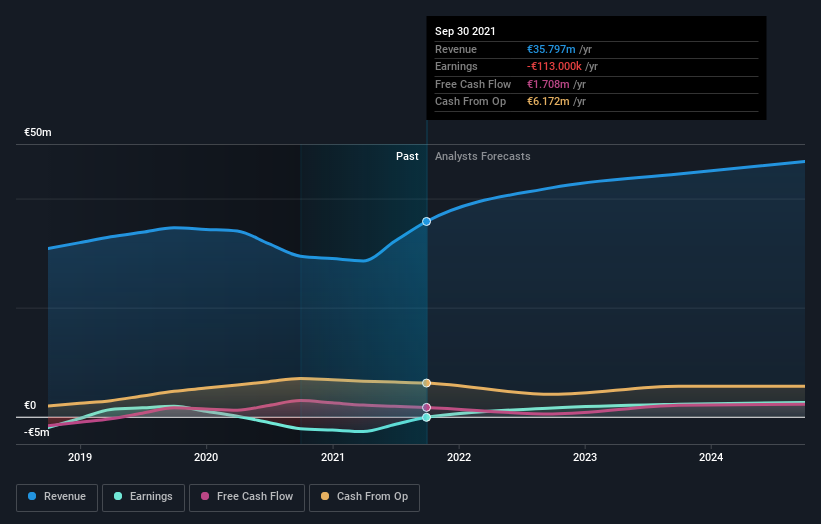Click the Sep 30 2021 tooltip date
The image size is (821, 524).
pyautogui.click(x=465, y=31)
